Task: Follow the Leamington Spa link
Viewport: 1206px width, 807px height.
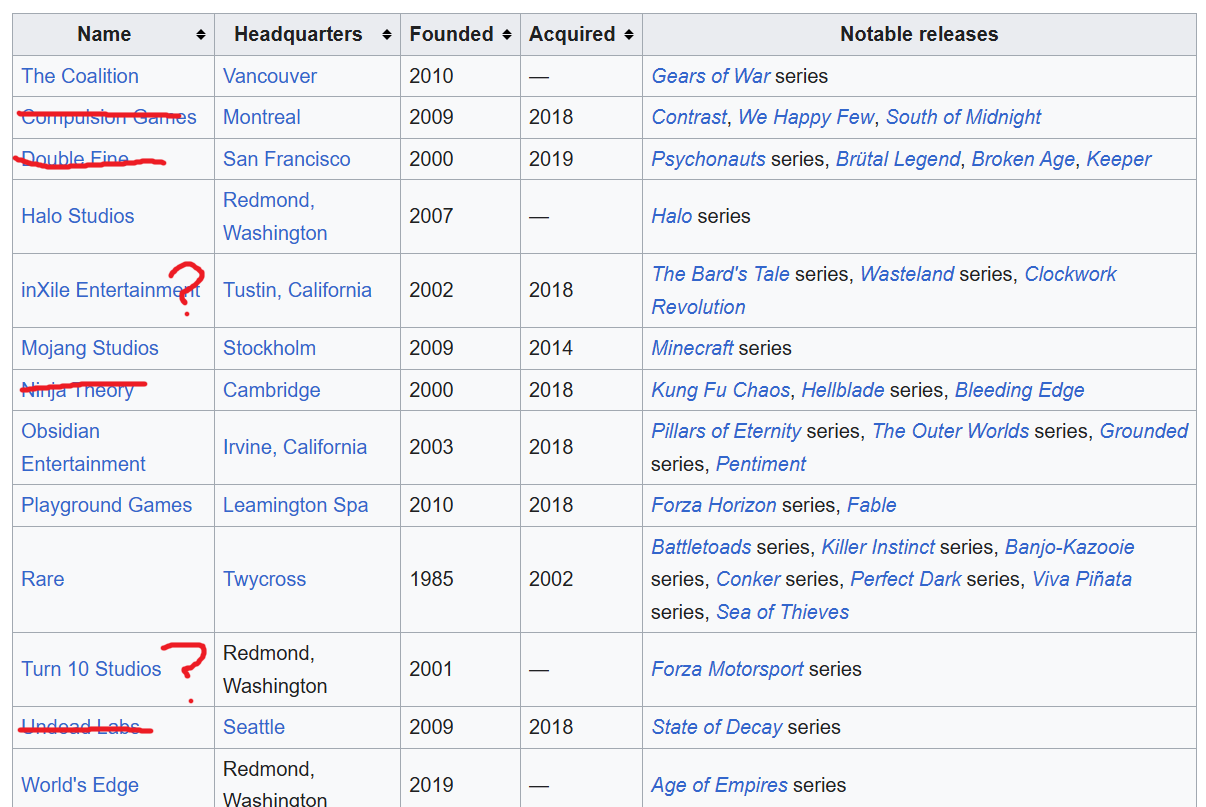Action: point(296,505)
